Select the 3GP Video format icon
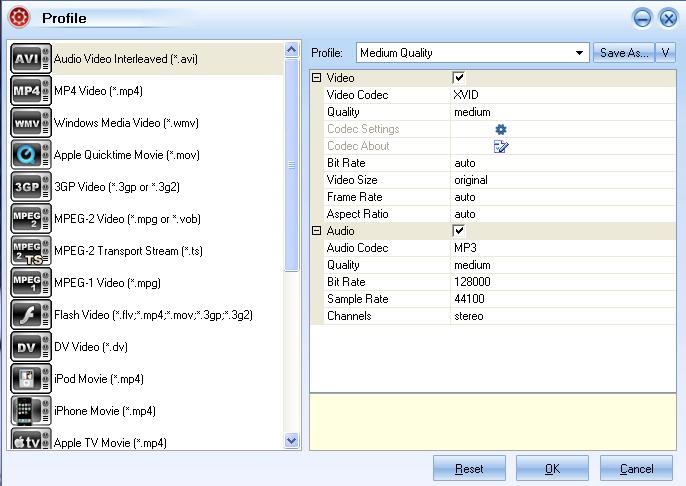Viewport: 686px width, 486px height. [31, 187]
